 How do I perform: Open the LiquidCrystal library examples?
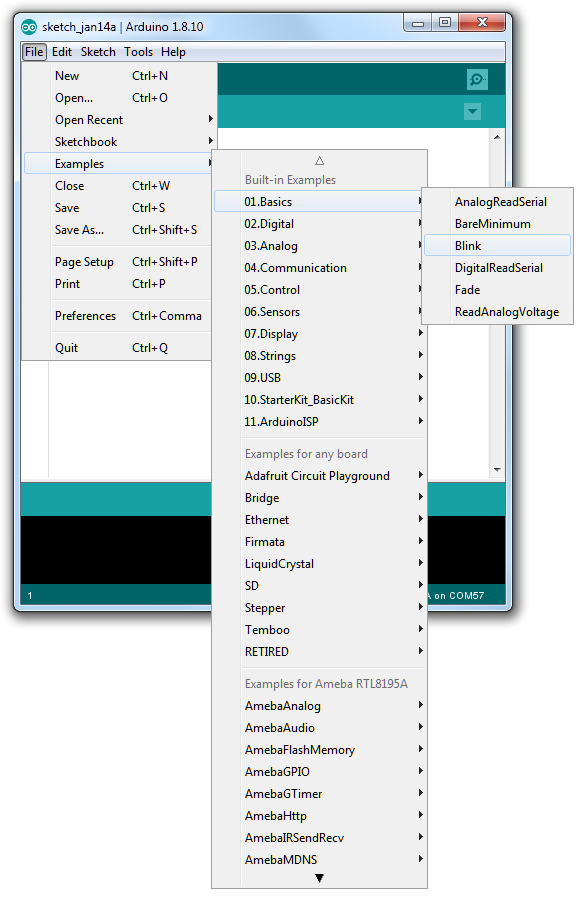pyautogui.click(x=319, y=564)
